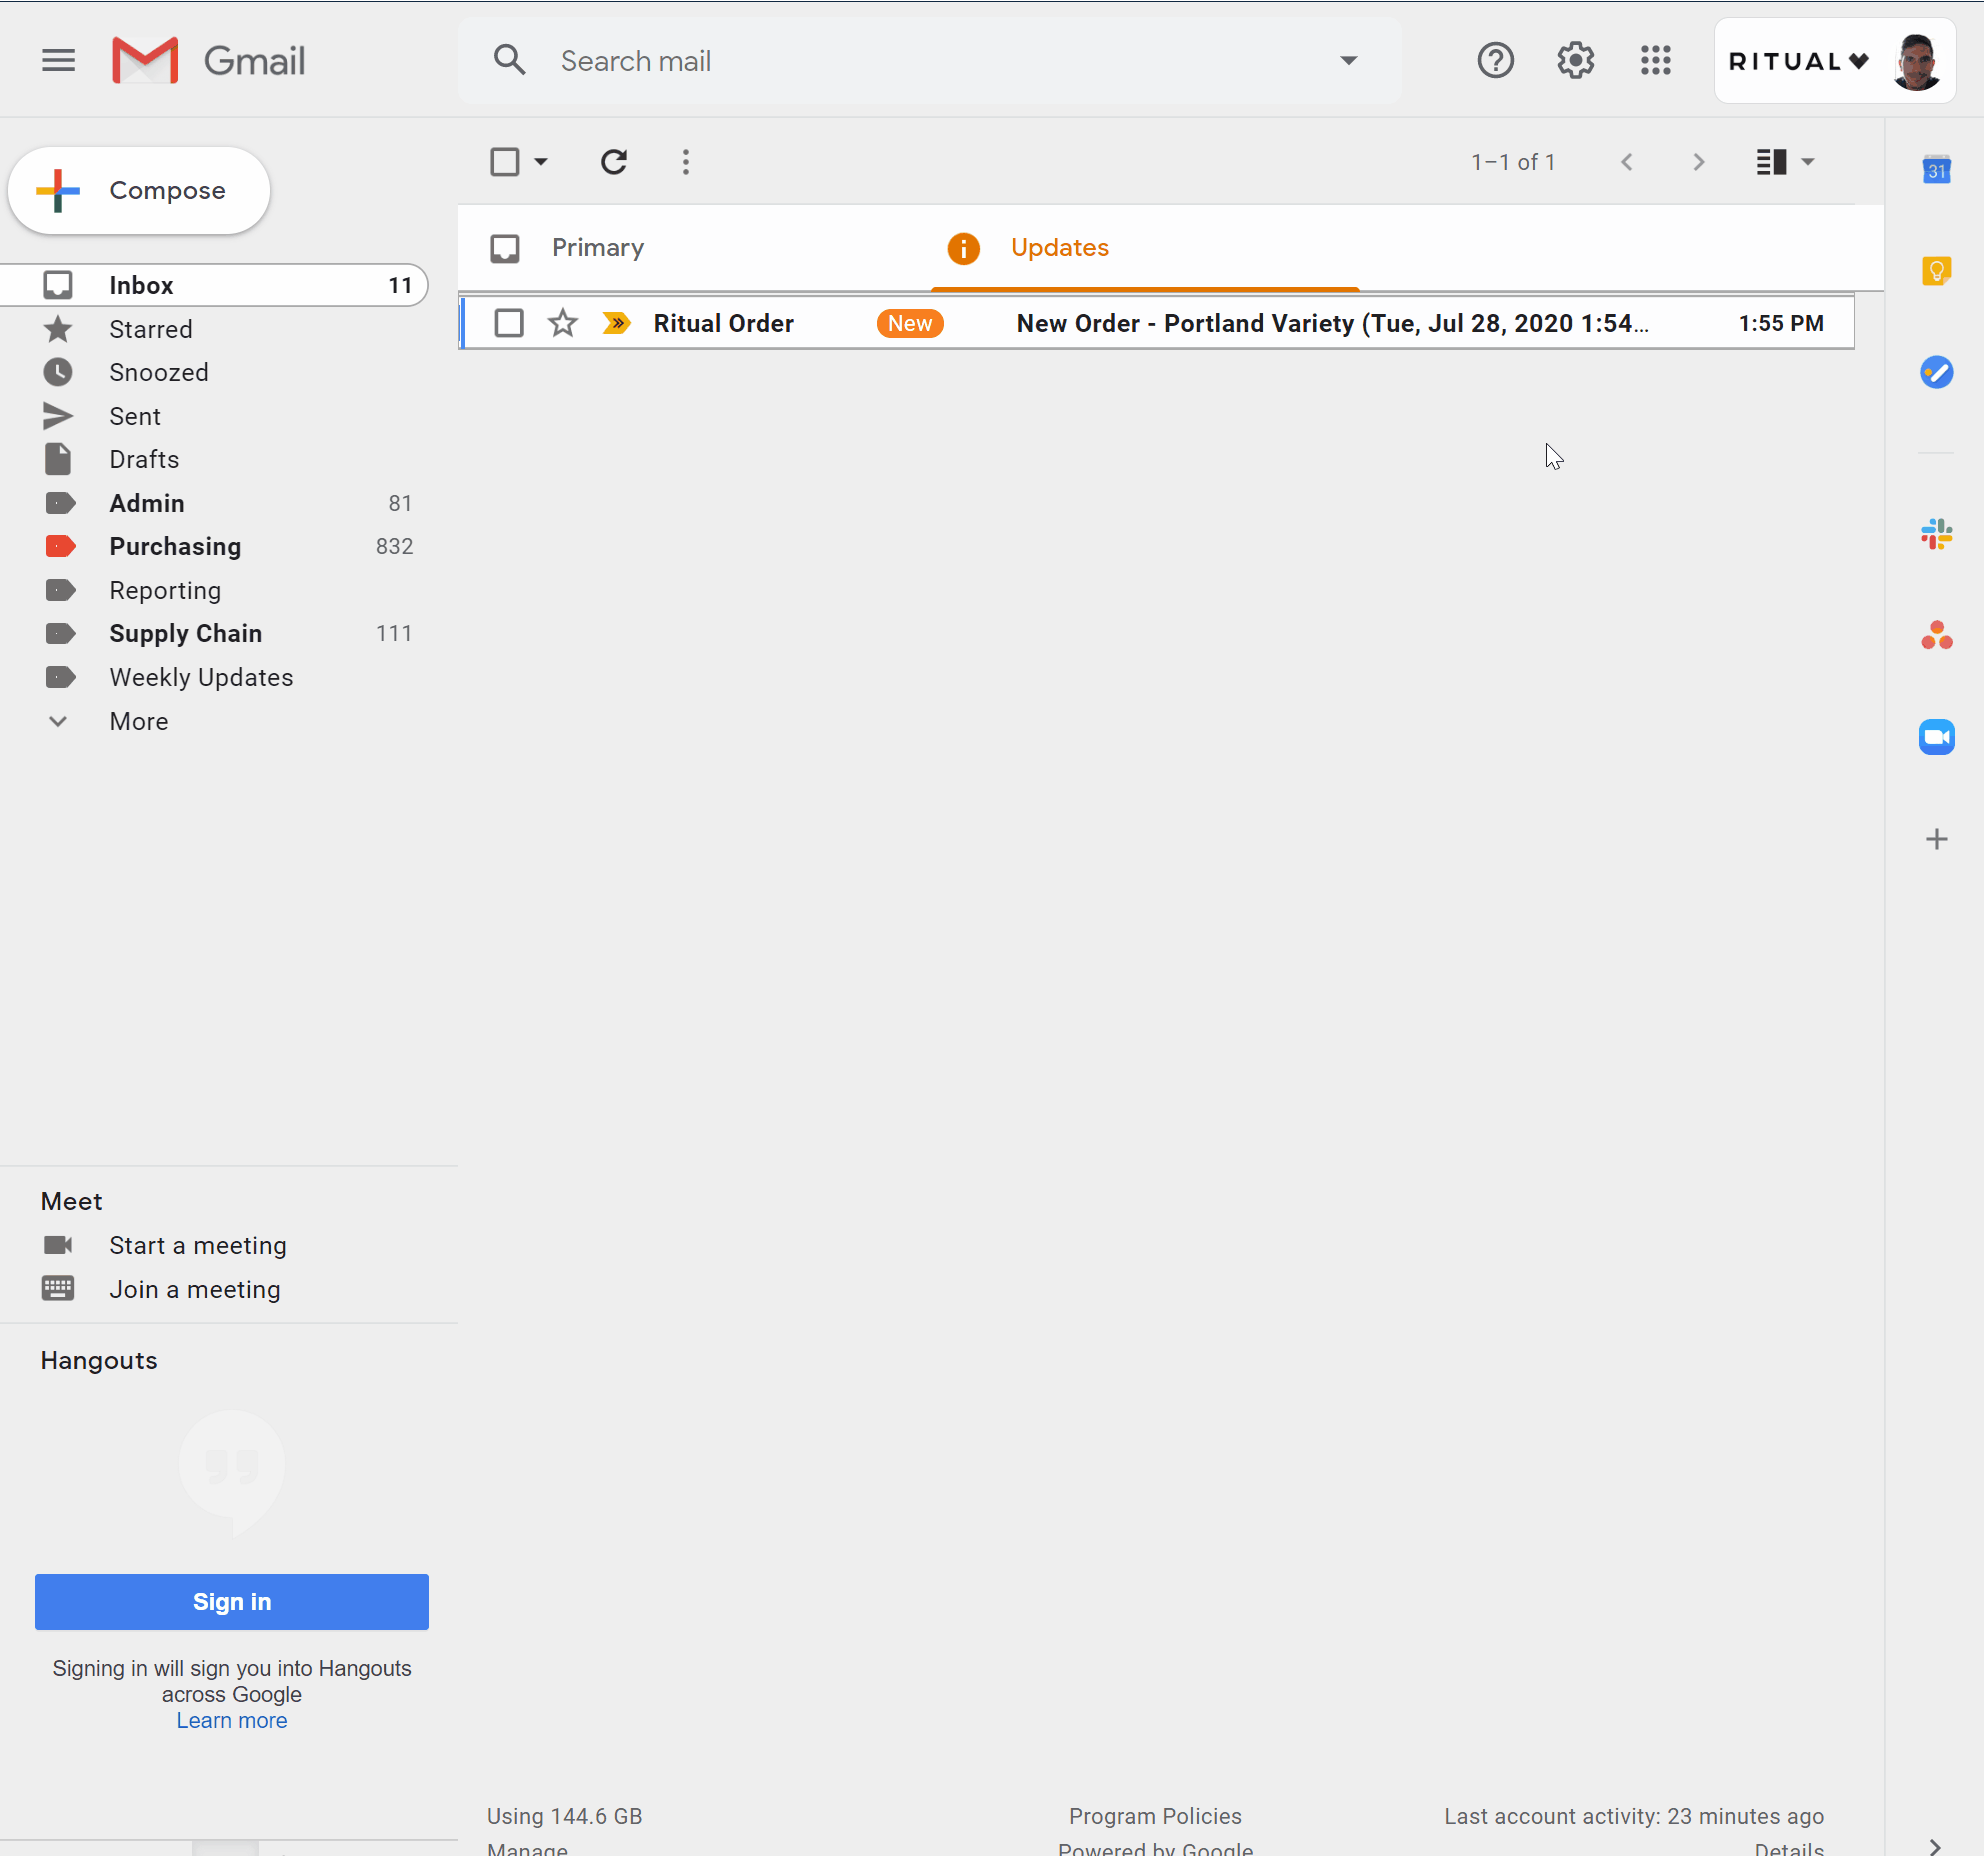This screenshot has width=1984, height=1856.
Task: Open Slack add-on in side panel
Action: pos(1937,534)
